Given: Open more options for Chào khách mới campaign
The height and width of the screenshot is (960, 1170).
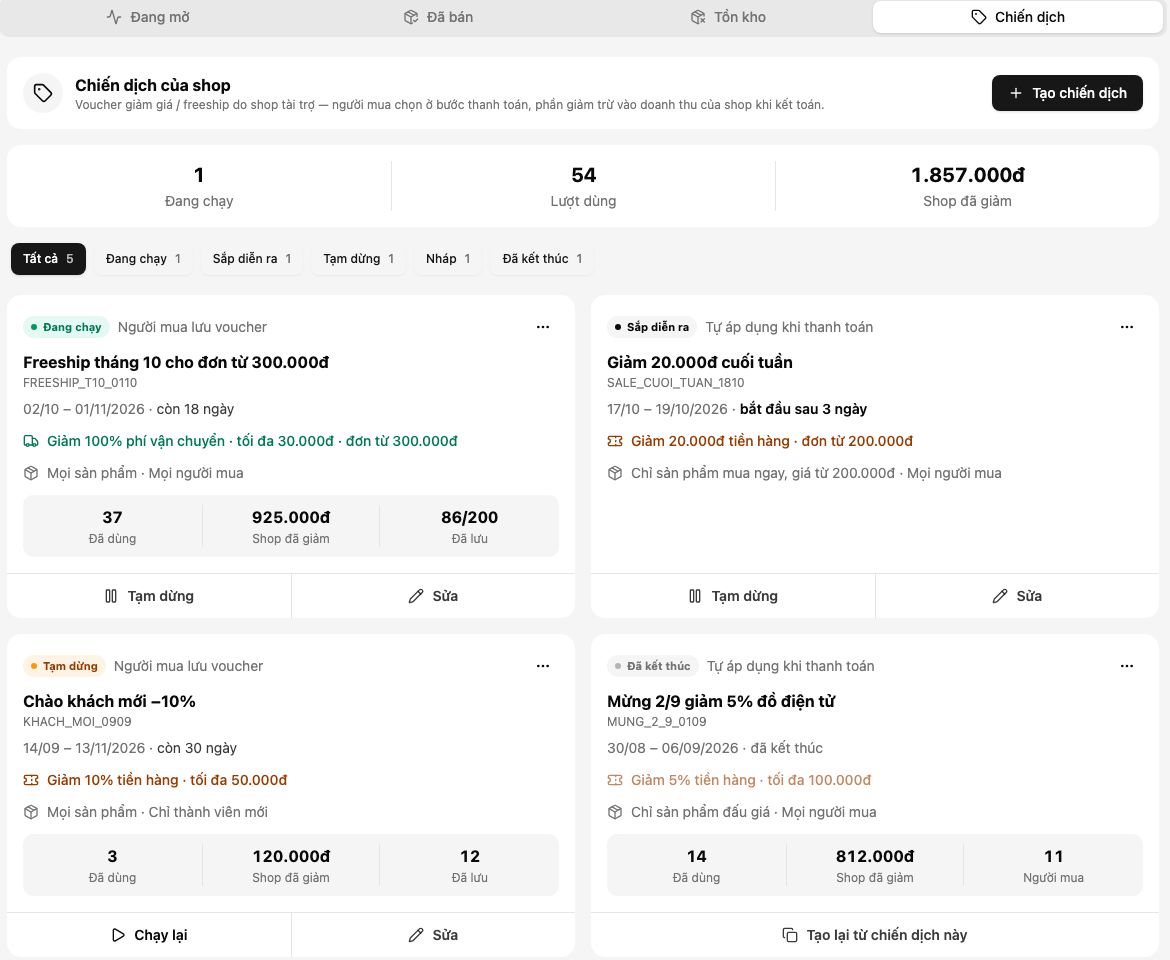Looking at the screenshot, I should point(543,666).
